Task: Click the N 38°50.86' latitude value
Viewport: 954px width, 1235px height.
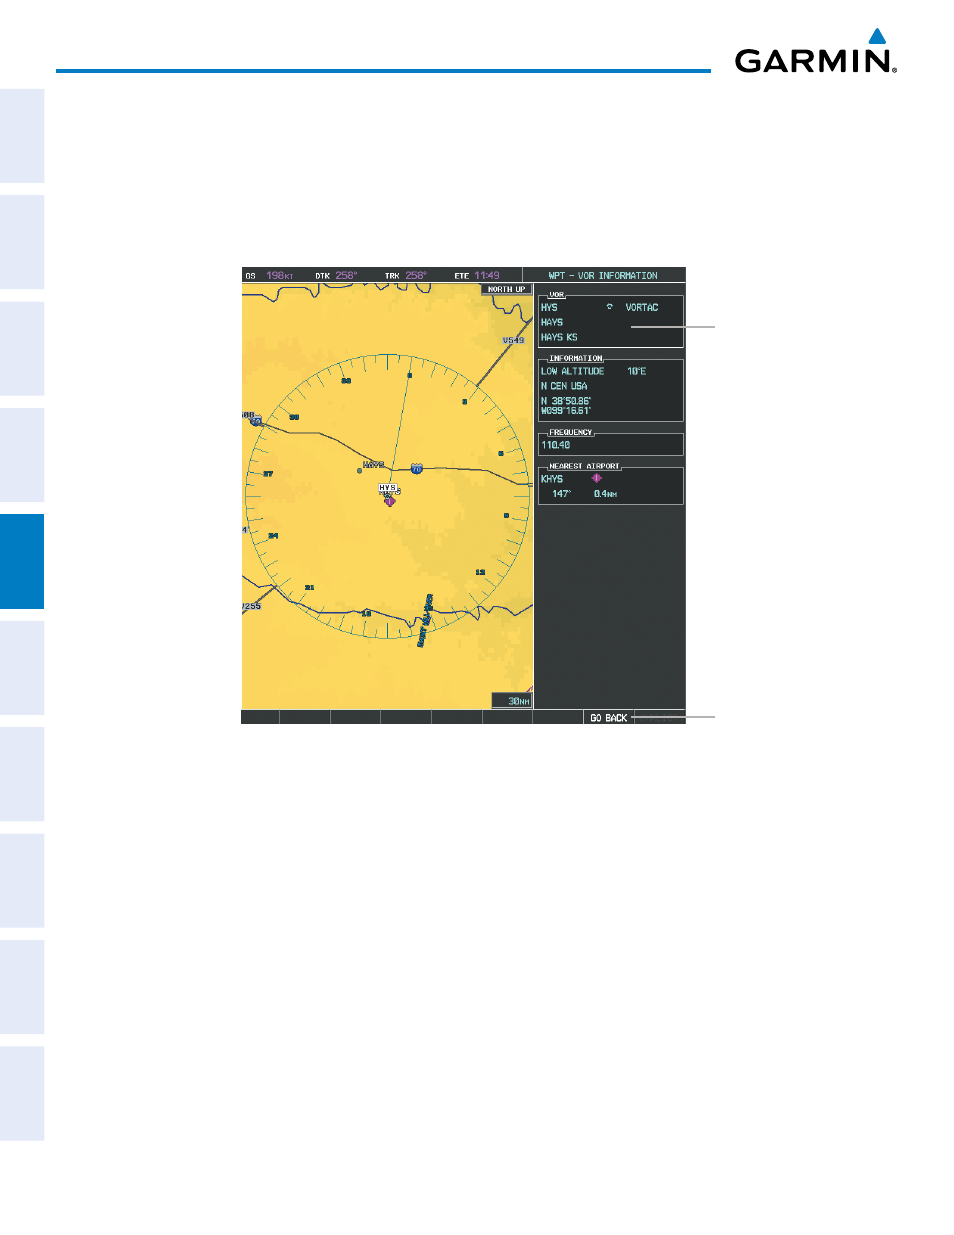Action: click(x=566, y=401)
